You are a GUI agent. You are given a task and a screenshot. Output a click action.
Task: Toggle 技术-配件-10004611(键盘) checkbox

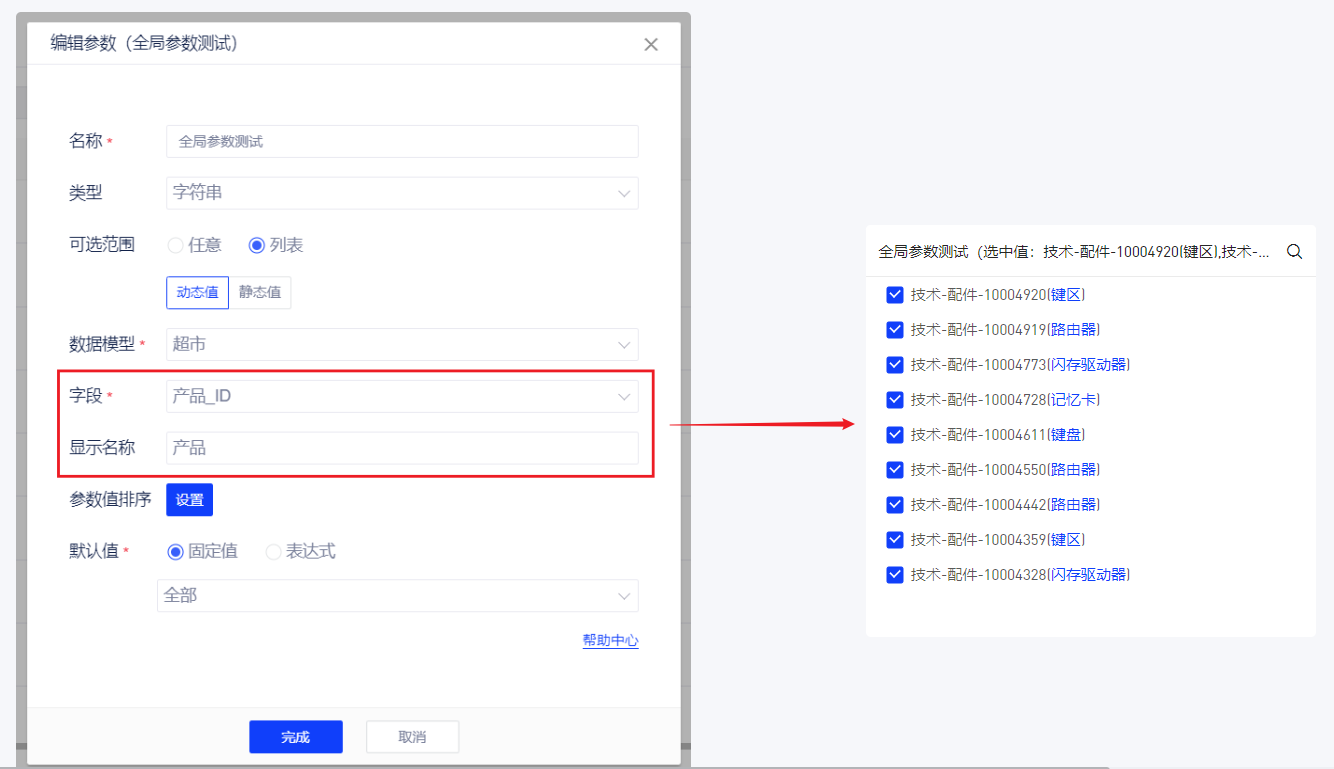click(895, 435)
